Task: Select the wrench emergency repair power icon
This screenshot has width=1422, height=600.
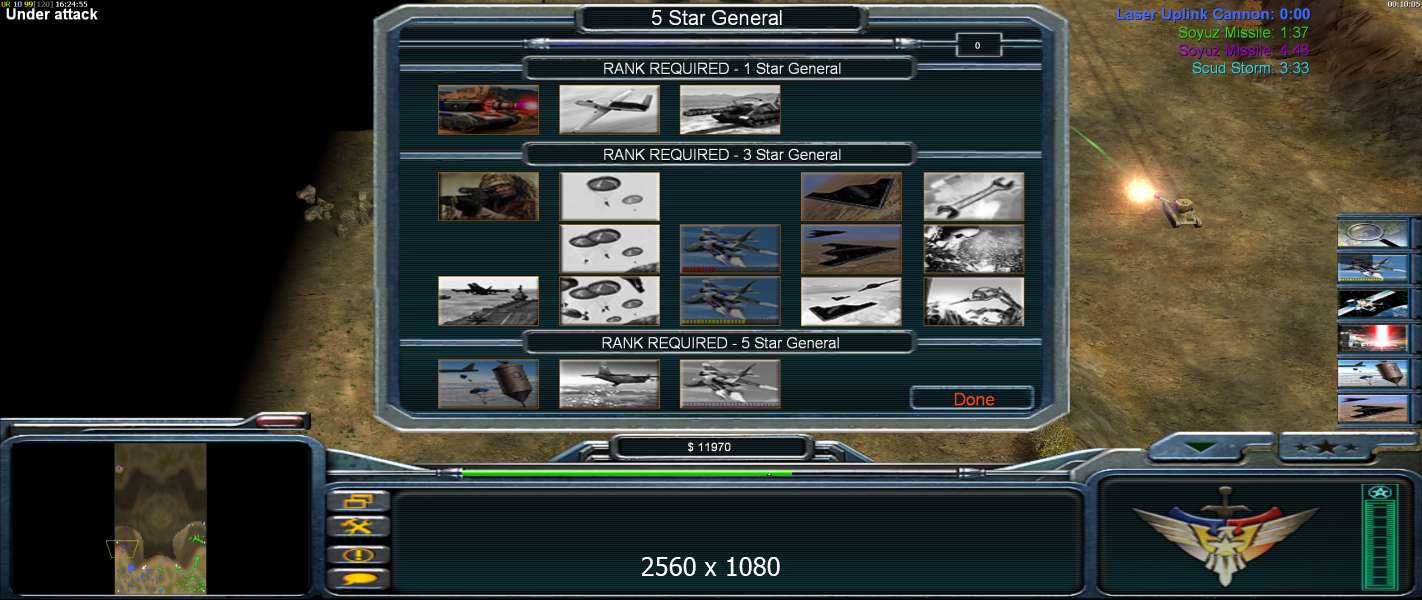Action: click(973, 197)
